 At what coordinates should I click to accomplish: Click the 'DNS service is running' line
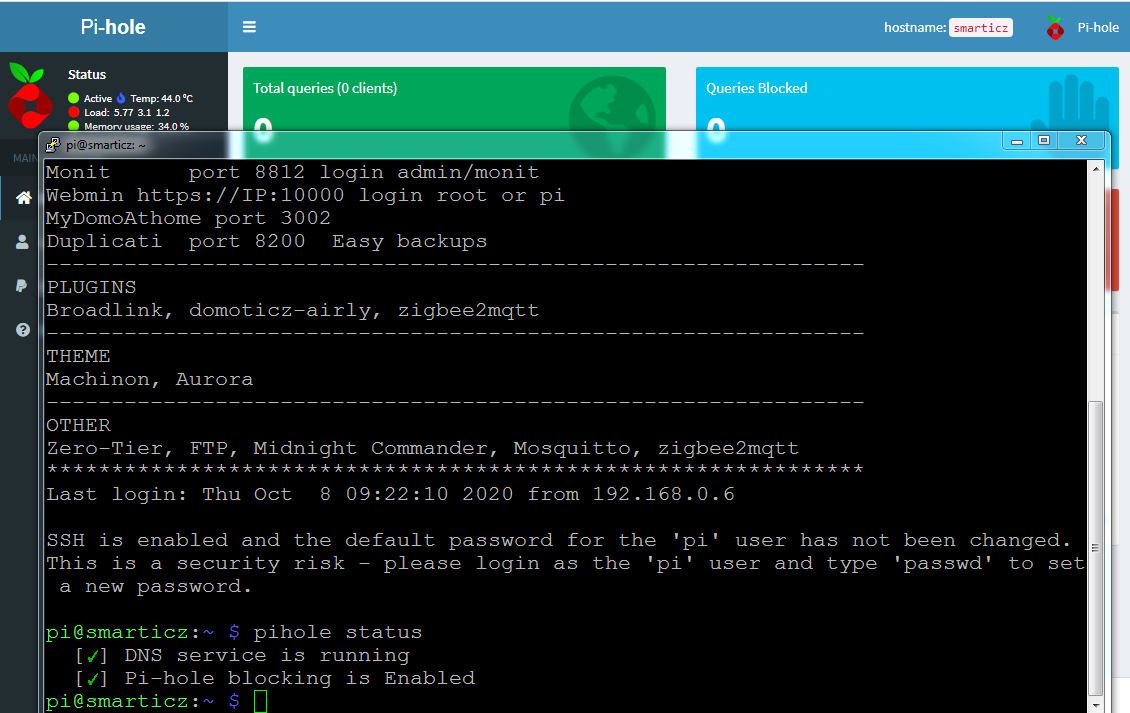click(x=243, y=656)
